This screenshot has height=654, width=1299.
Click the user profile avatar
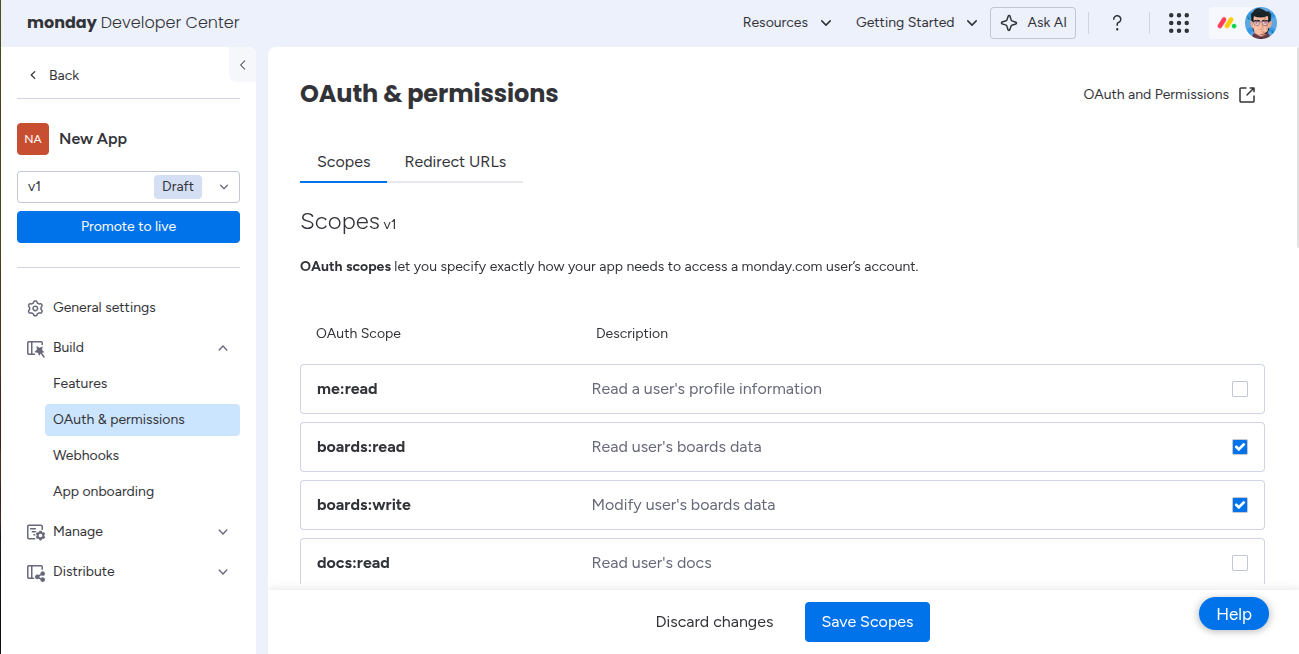tap(1261, 23)
